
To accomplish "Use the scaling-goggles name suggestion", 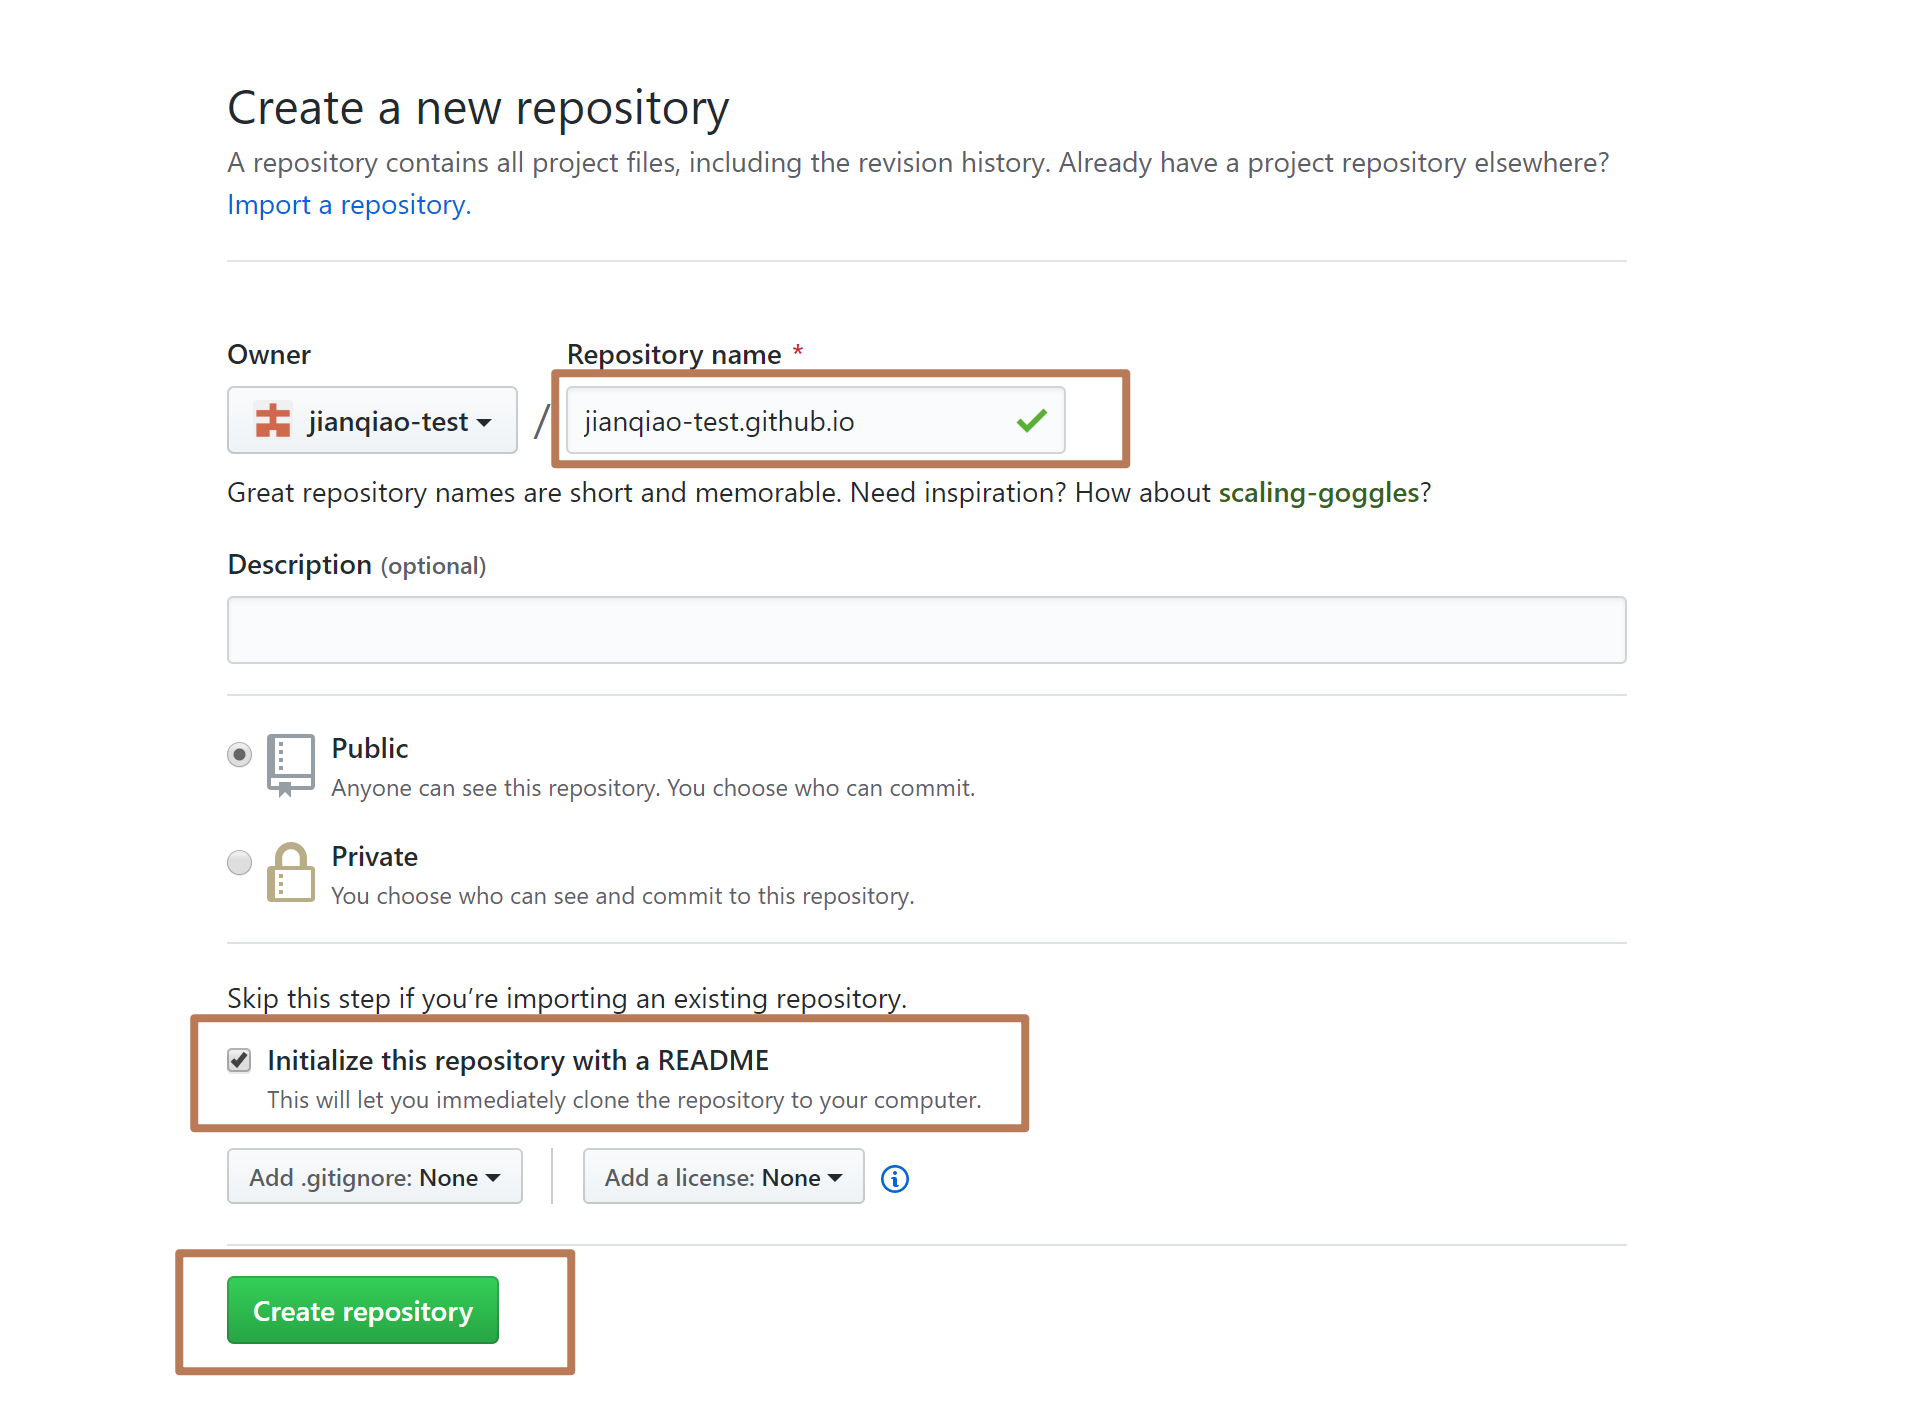I will coord(1318,493).
